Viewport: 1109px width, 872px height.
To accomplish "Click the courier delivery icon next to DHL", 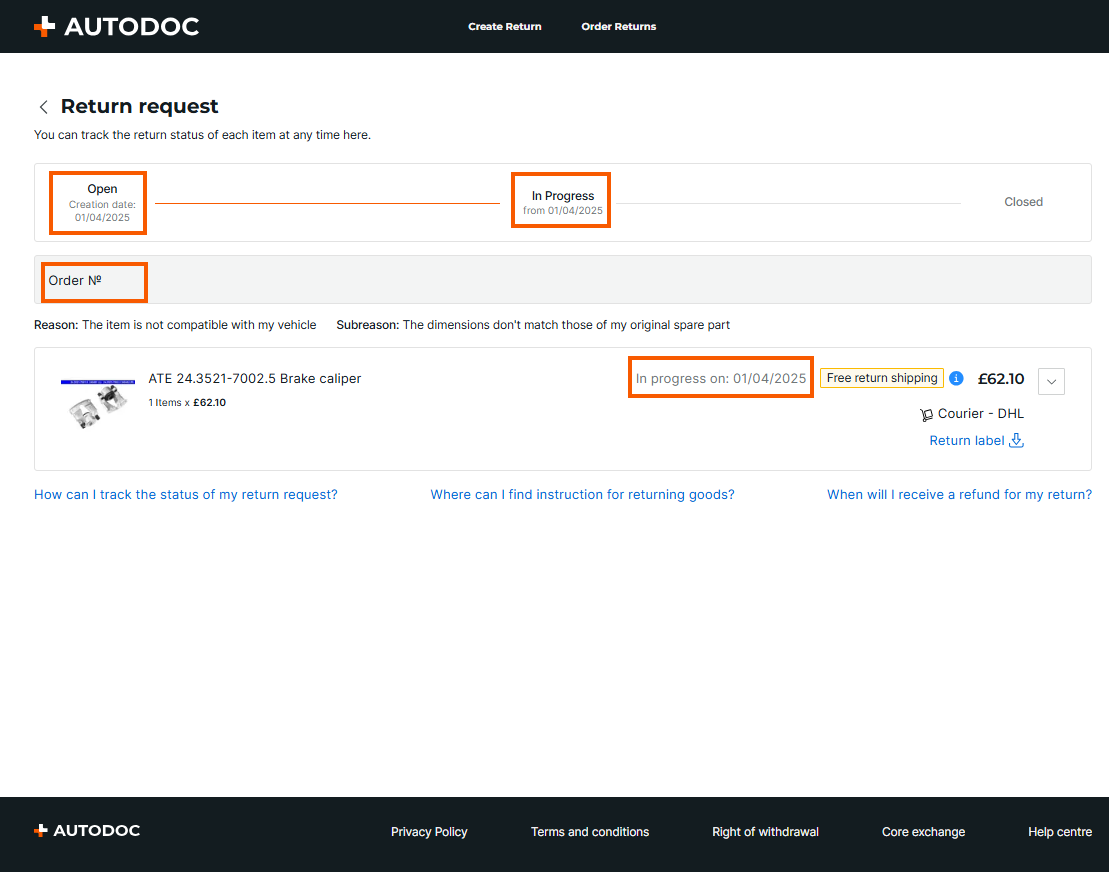I will (926, 414).
